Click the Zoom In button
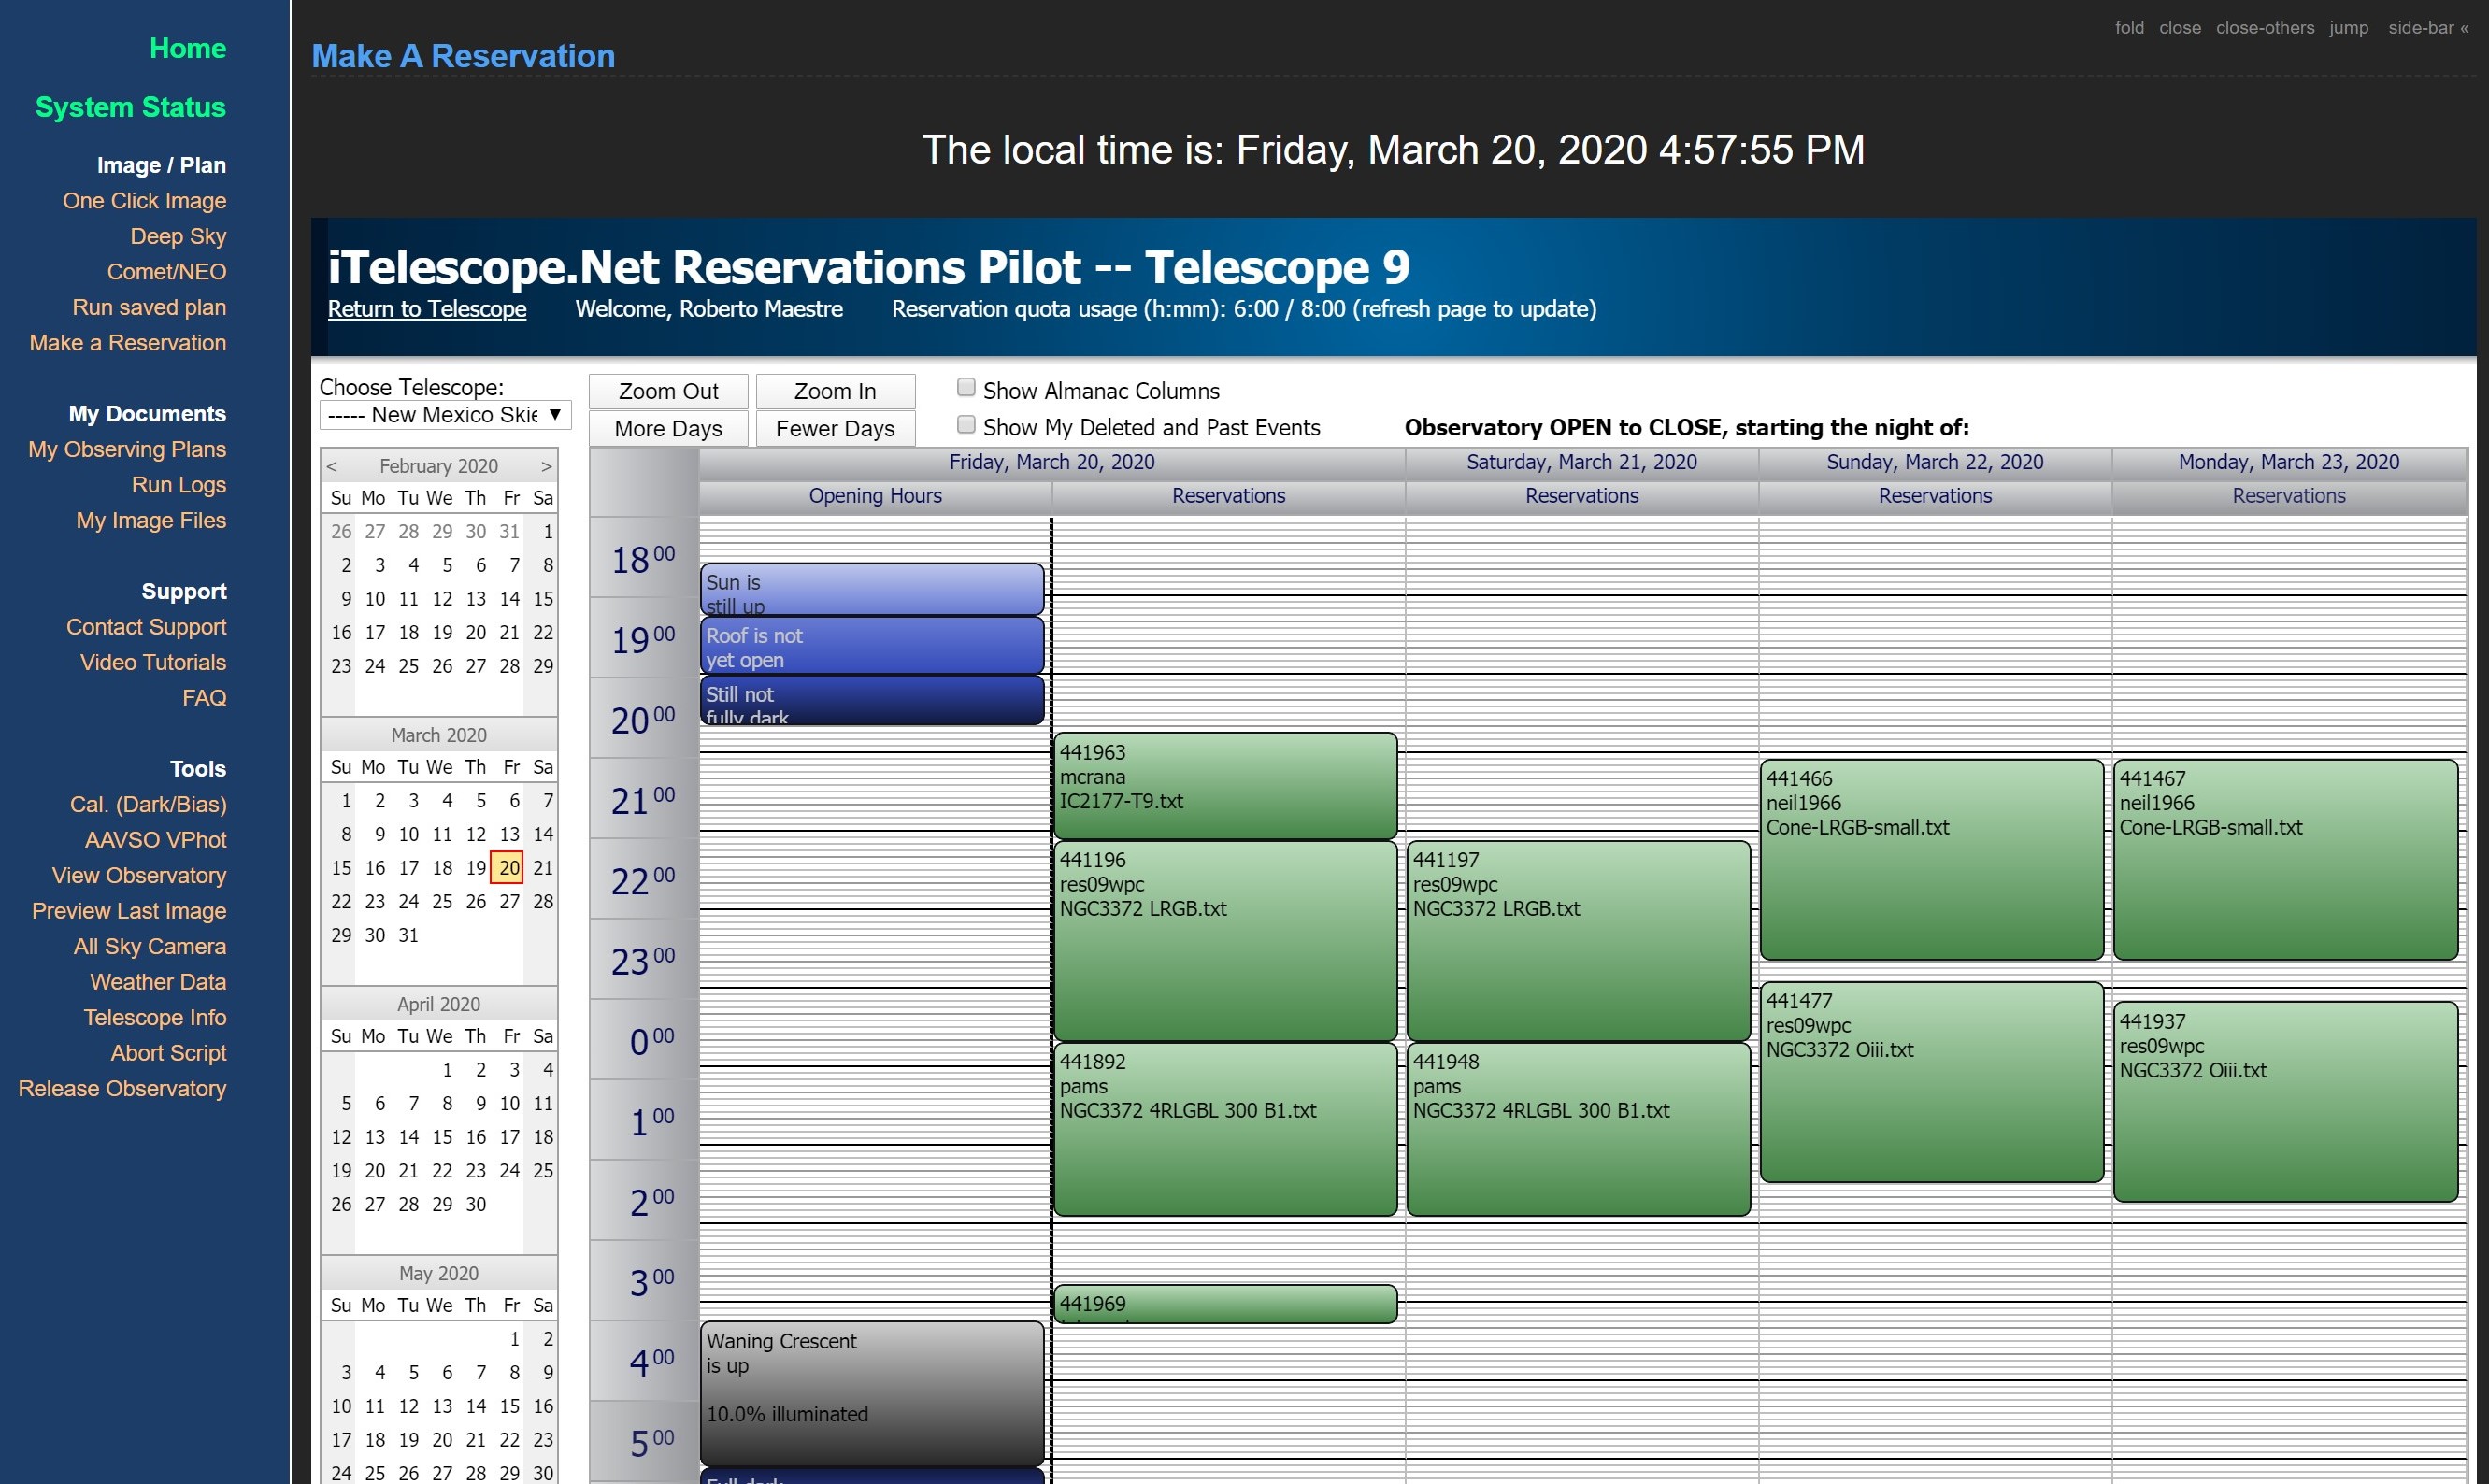The image size is (2489, 1484). point(835,391)
